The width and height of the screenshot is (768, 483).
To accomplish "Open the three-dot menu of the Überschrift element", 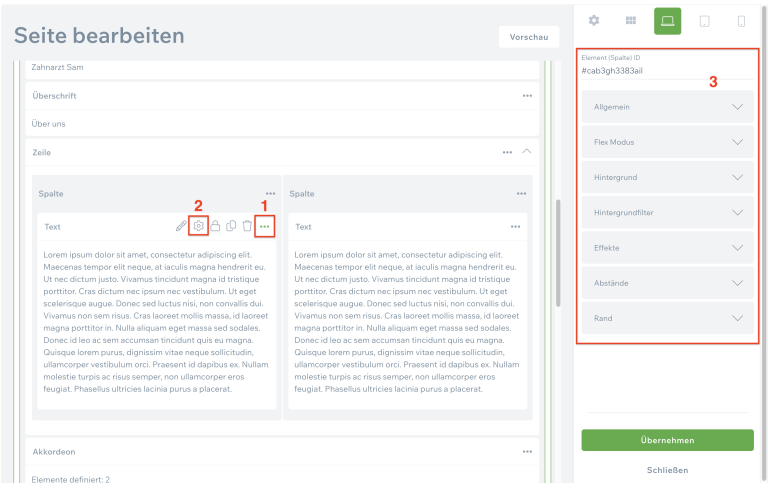I will (x=527, y=96).
